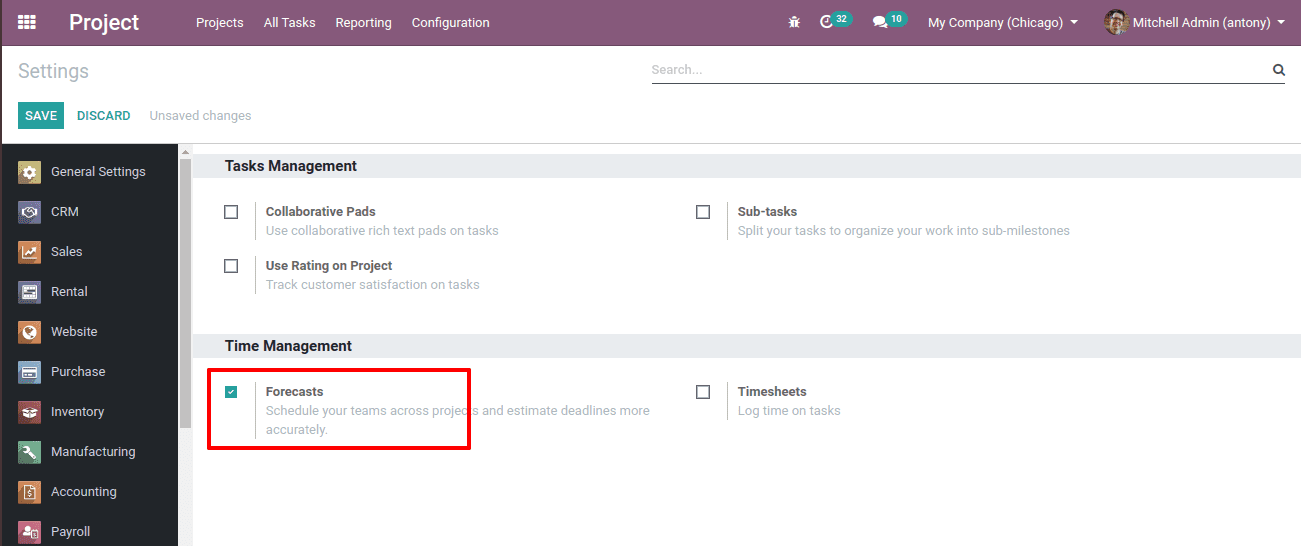Open the conversations chat bubble icon

tap(880, 22)
